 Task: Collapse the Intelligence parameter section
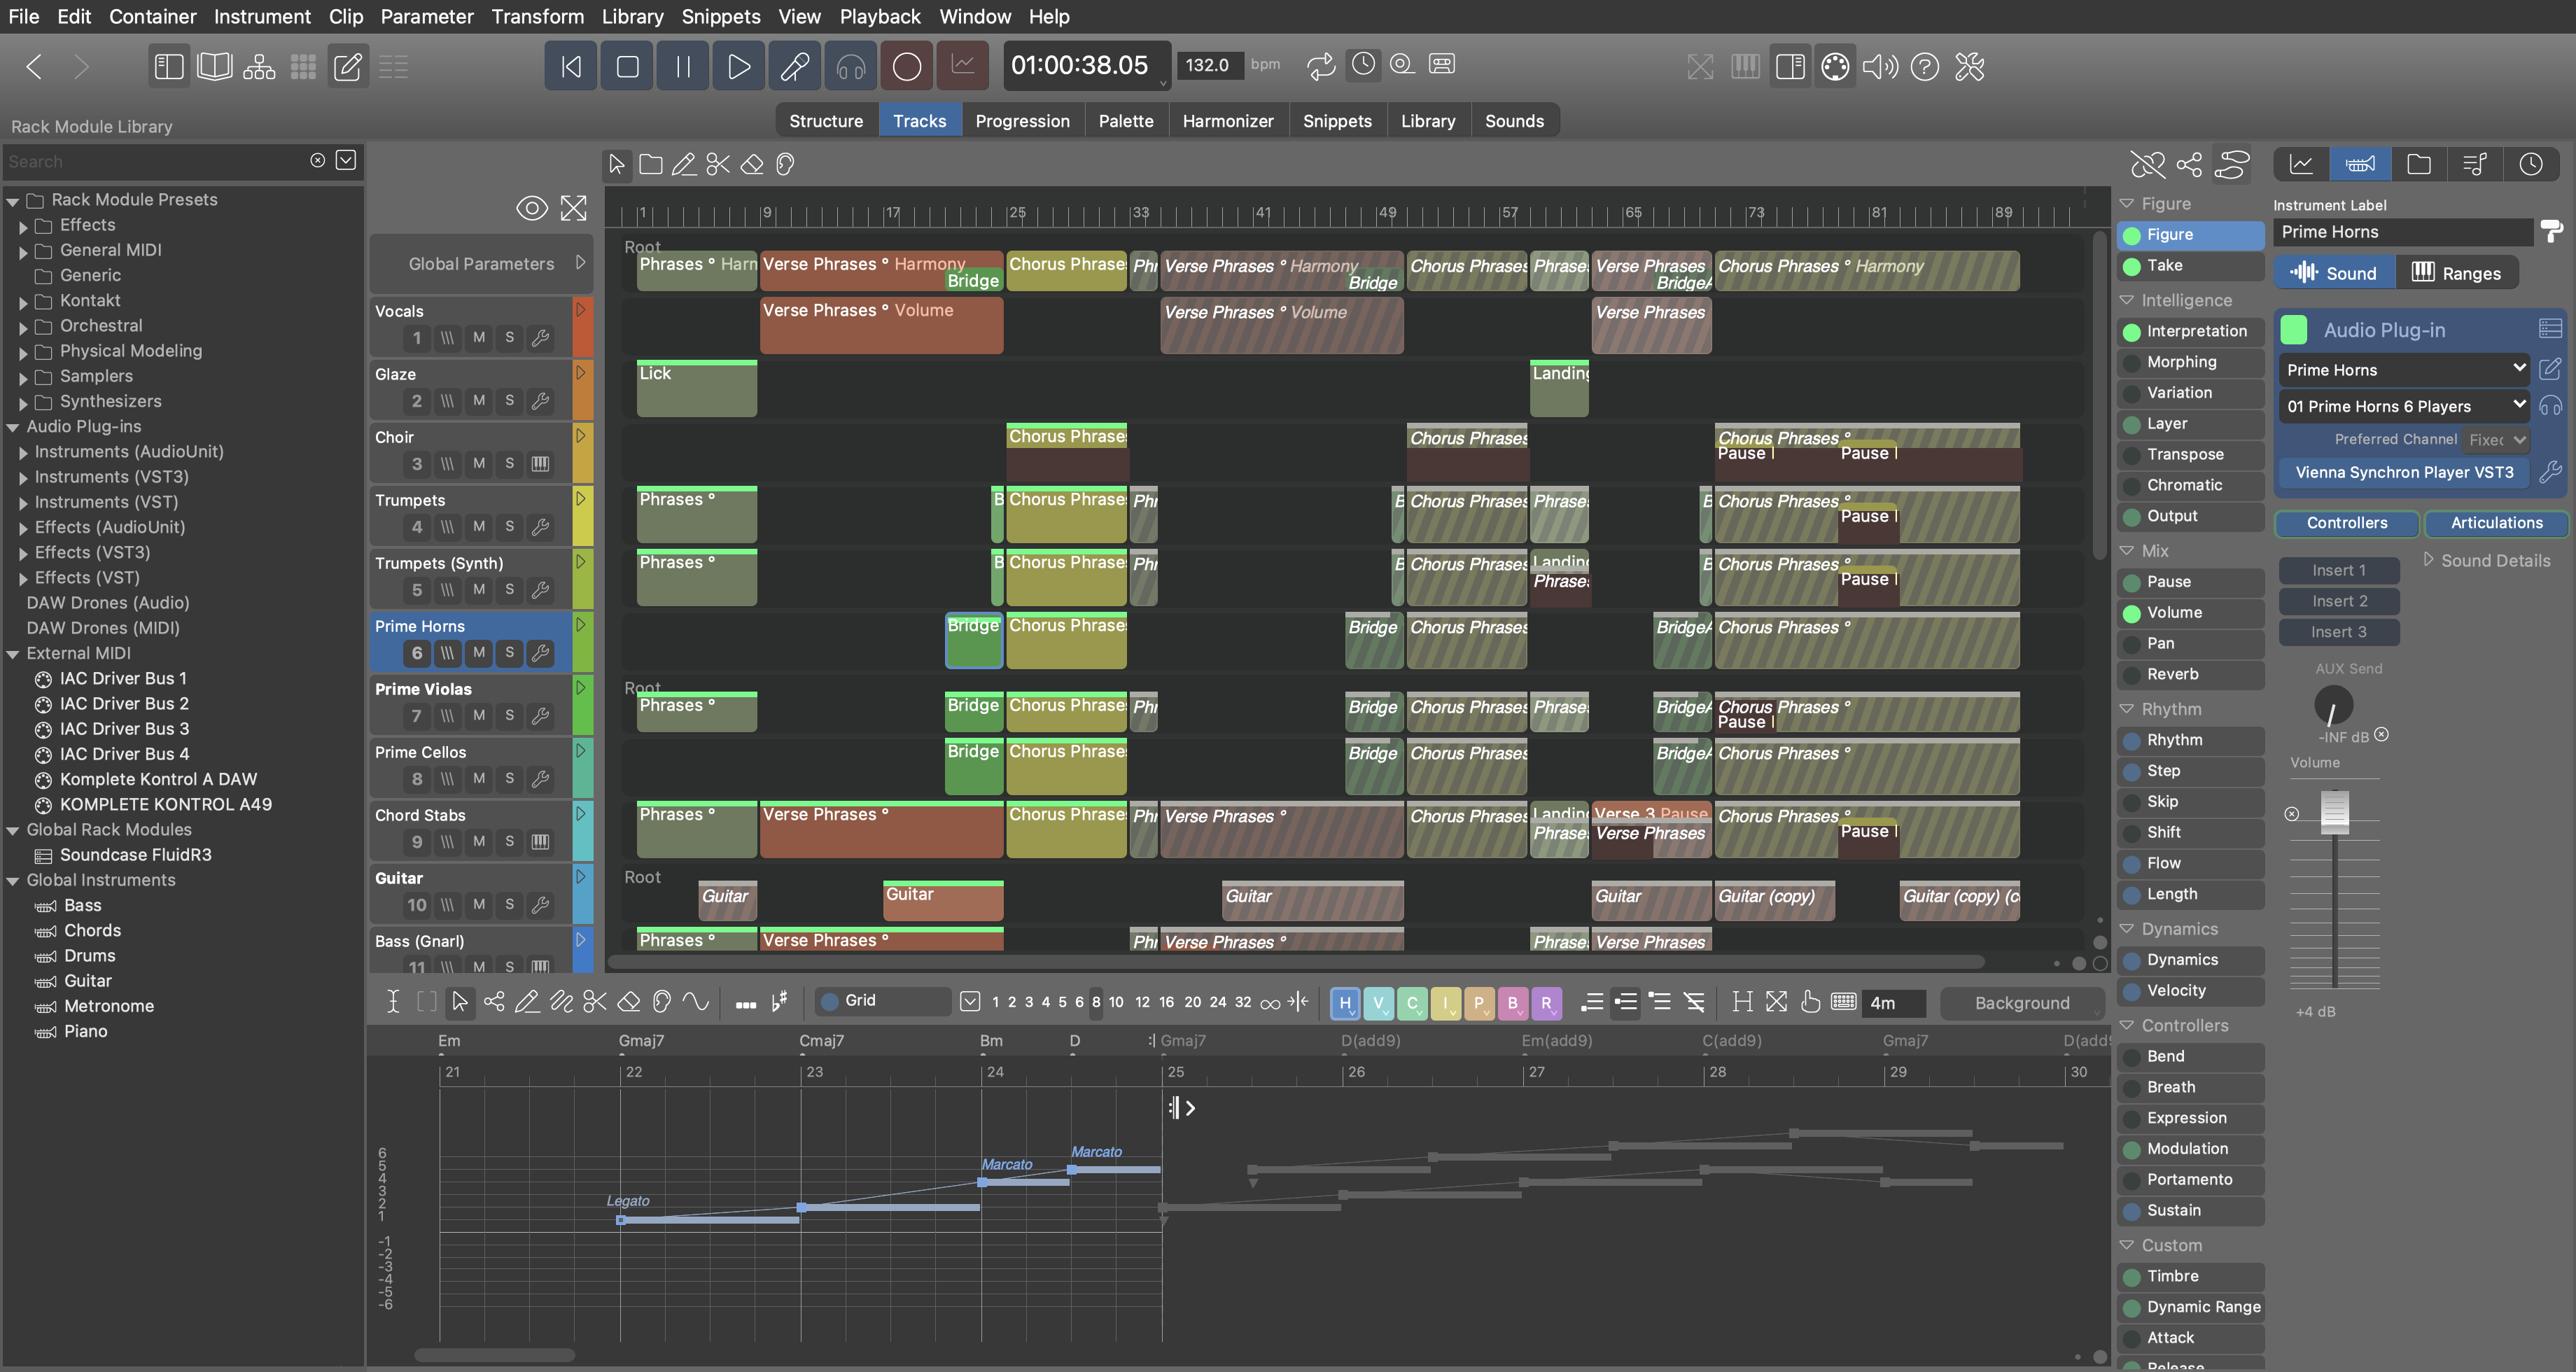pos(2127,300)
